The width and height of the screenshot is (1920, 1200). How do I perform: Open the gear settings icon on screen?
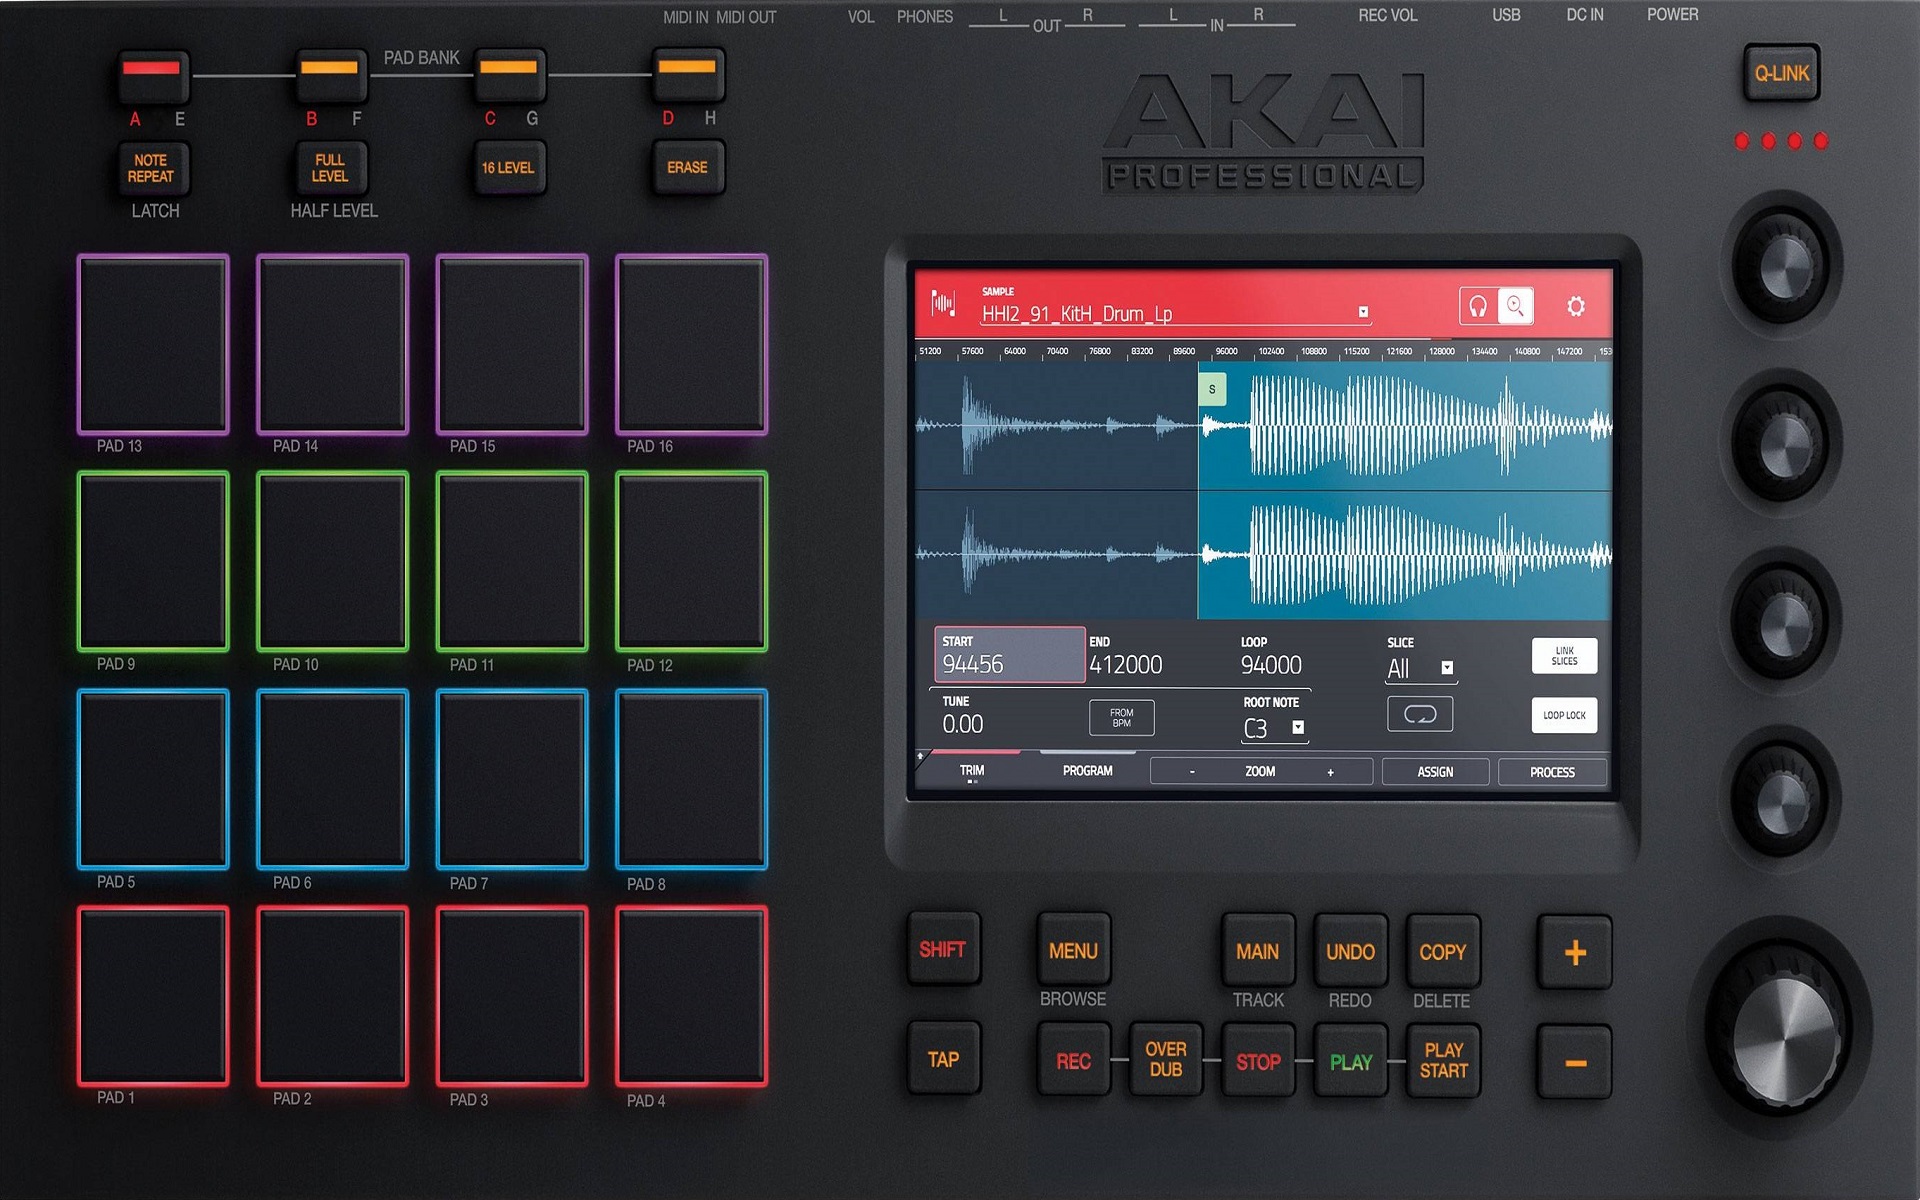1576,306
